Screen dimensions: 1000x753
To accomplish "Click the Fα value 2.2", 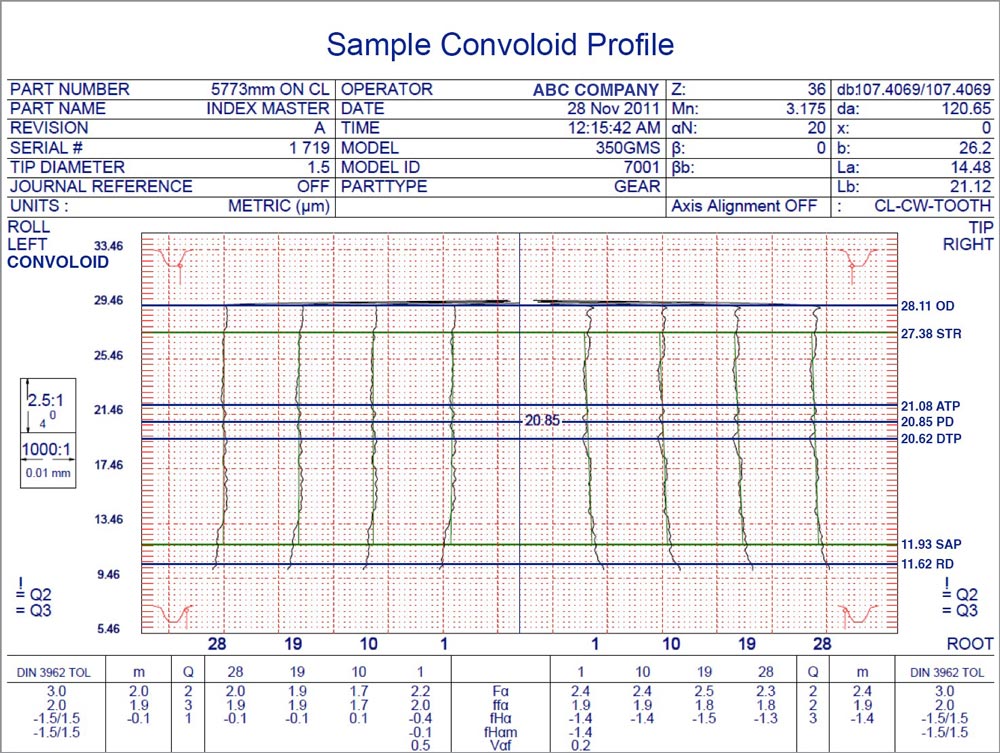I will coord(420,691).
